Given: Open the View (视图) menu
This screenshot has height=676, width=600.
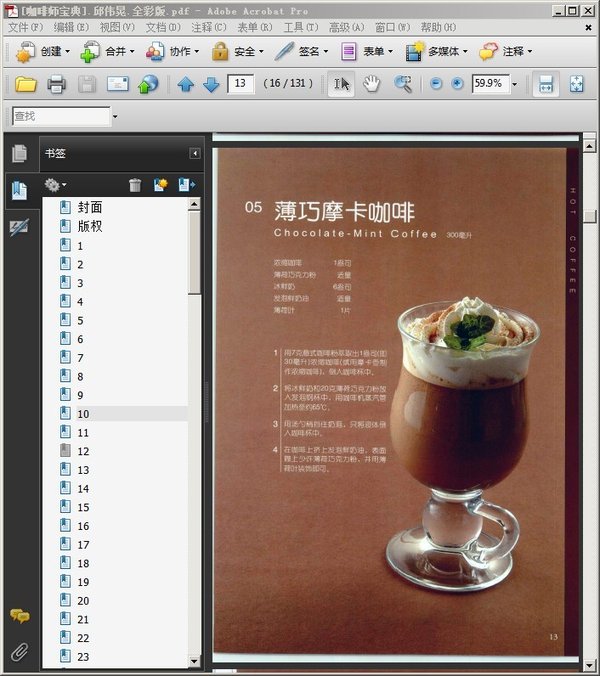Looking at the screenshot, I should 117,28.
